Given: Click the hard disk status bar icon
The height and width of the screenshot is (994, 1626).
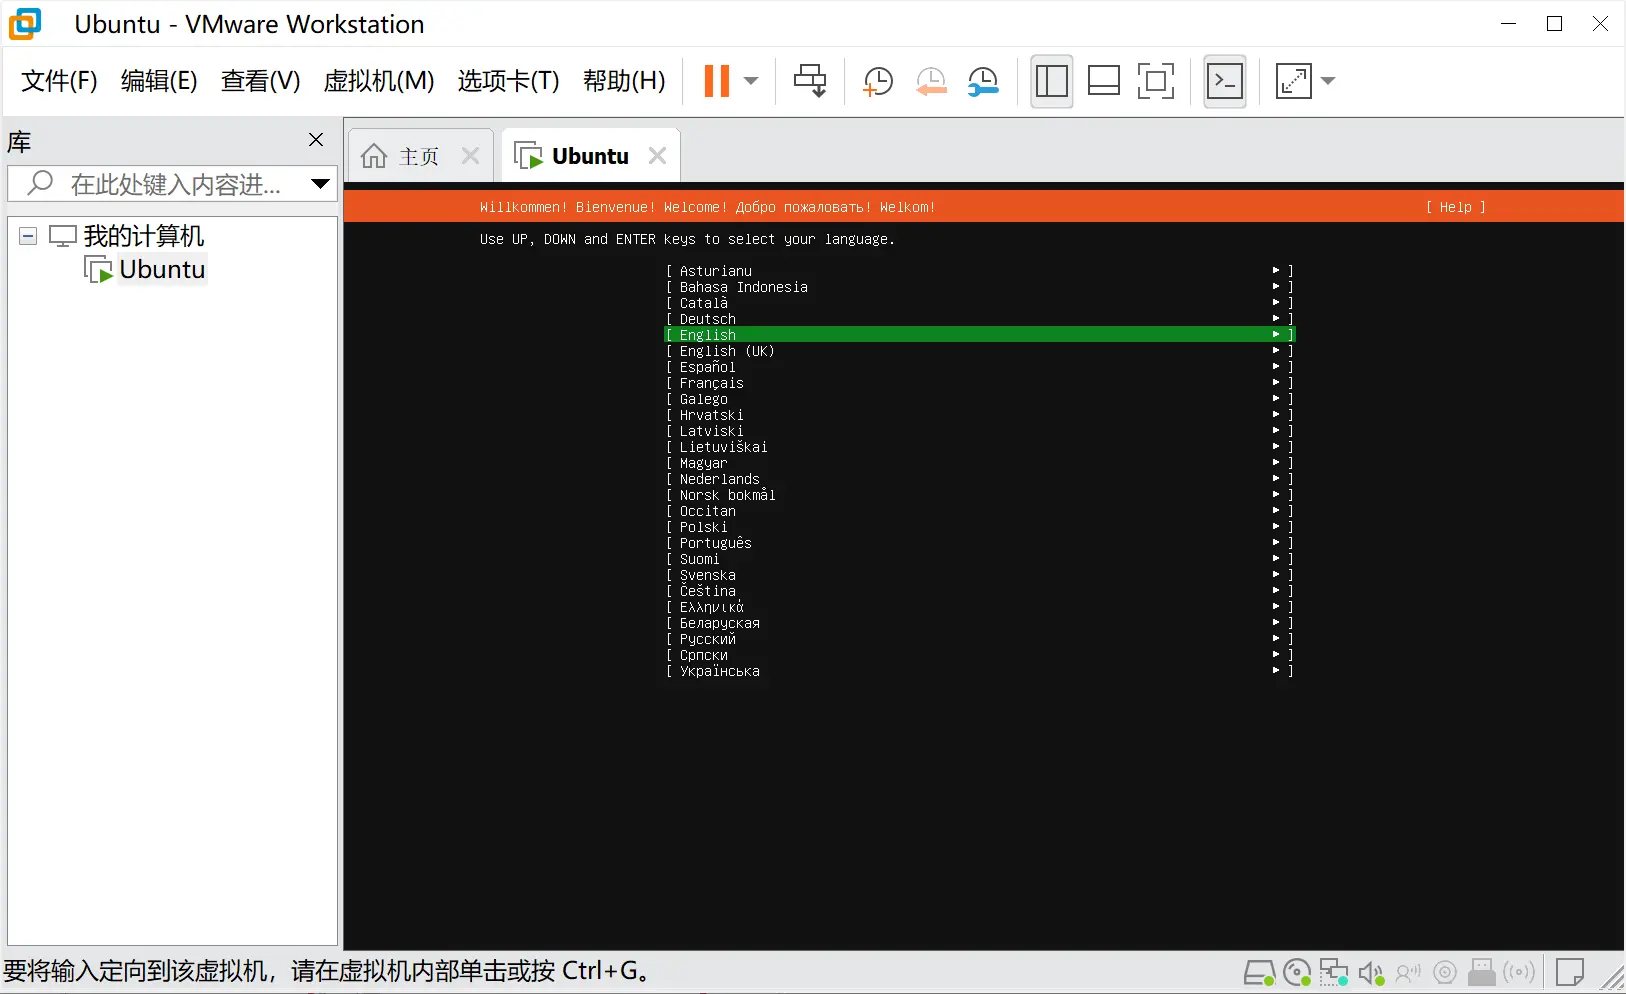Looking at the screenshot, I should tap(1259, 972).
